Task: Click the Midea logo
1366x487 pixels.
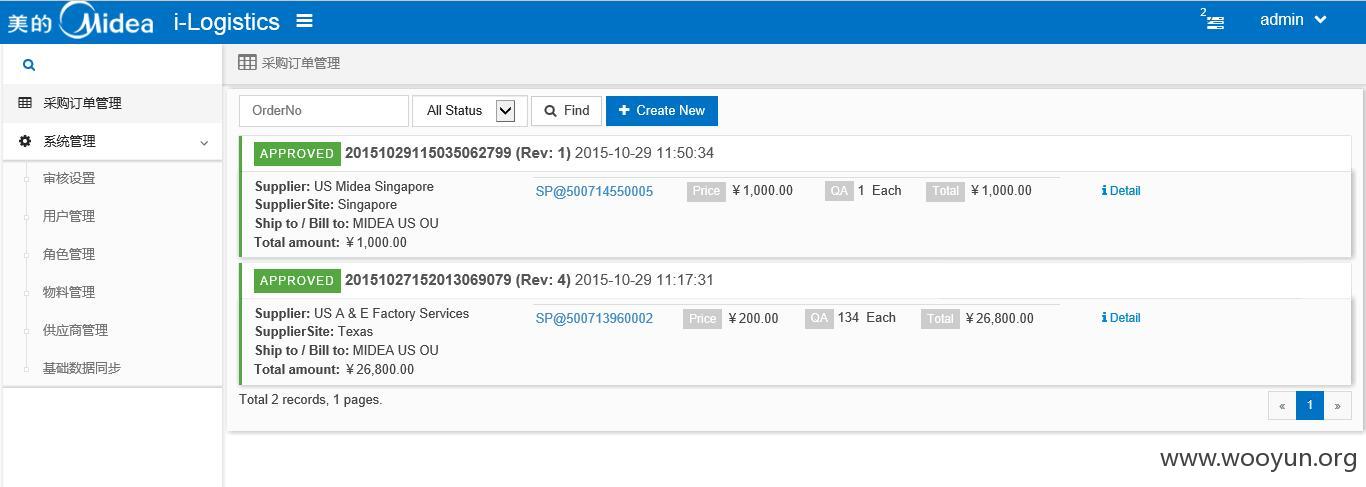Action: coord(81,20)
